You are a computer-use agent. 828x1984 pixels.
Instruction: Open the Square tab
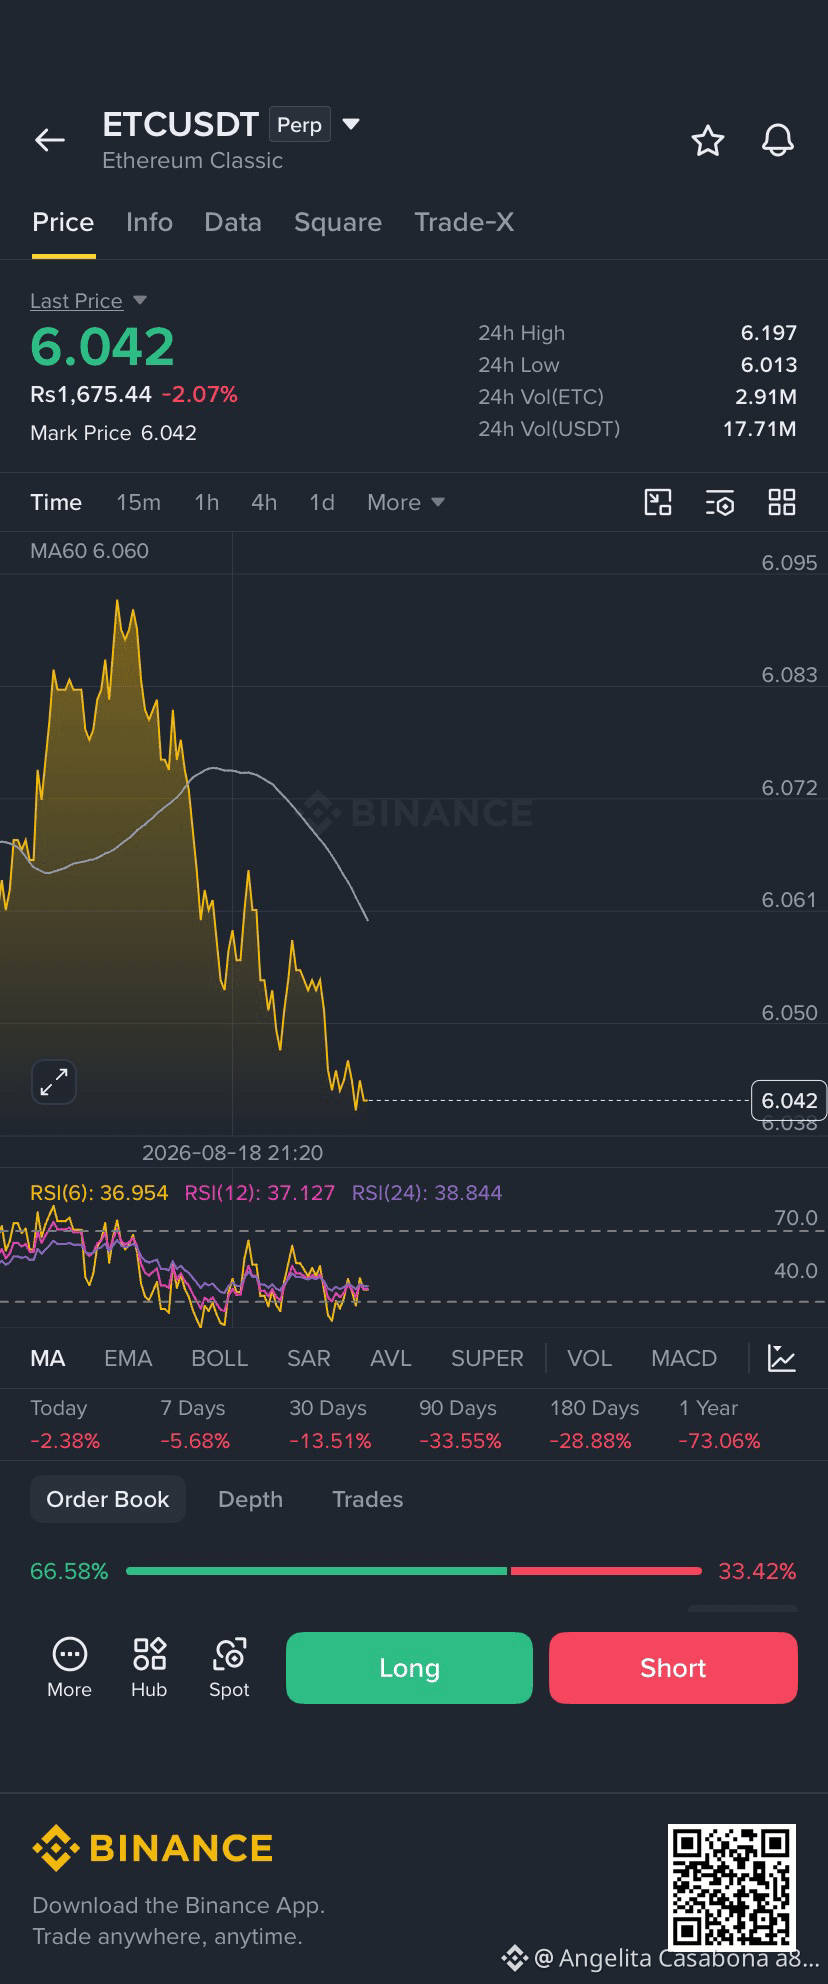338,222
